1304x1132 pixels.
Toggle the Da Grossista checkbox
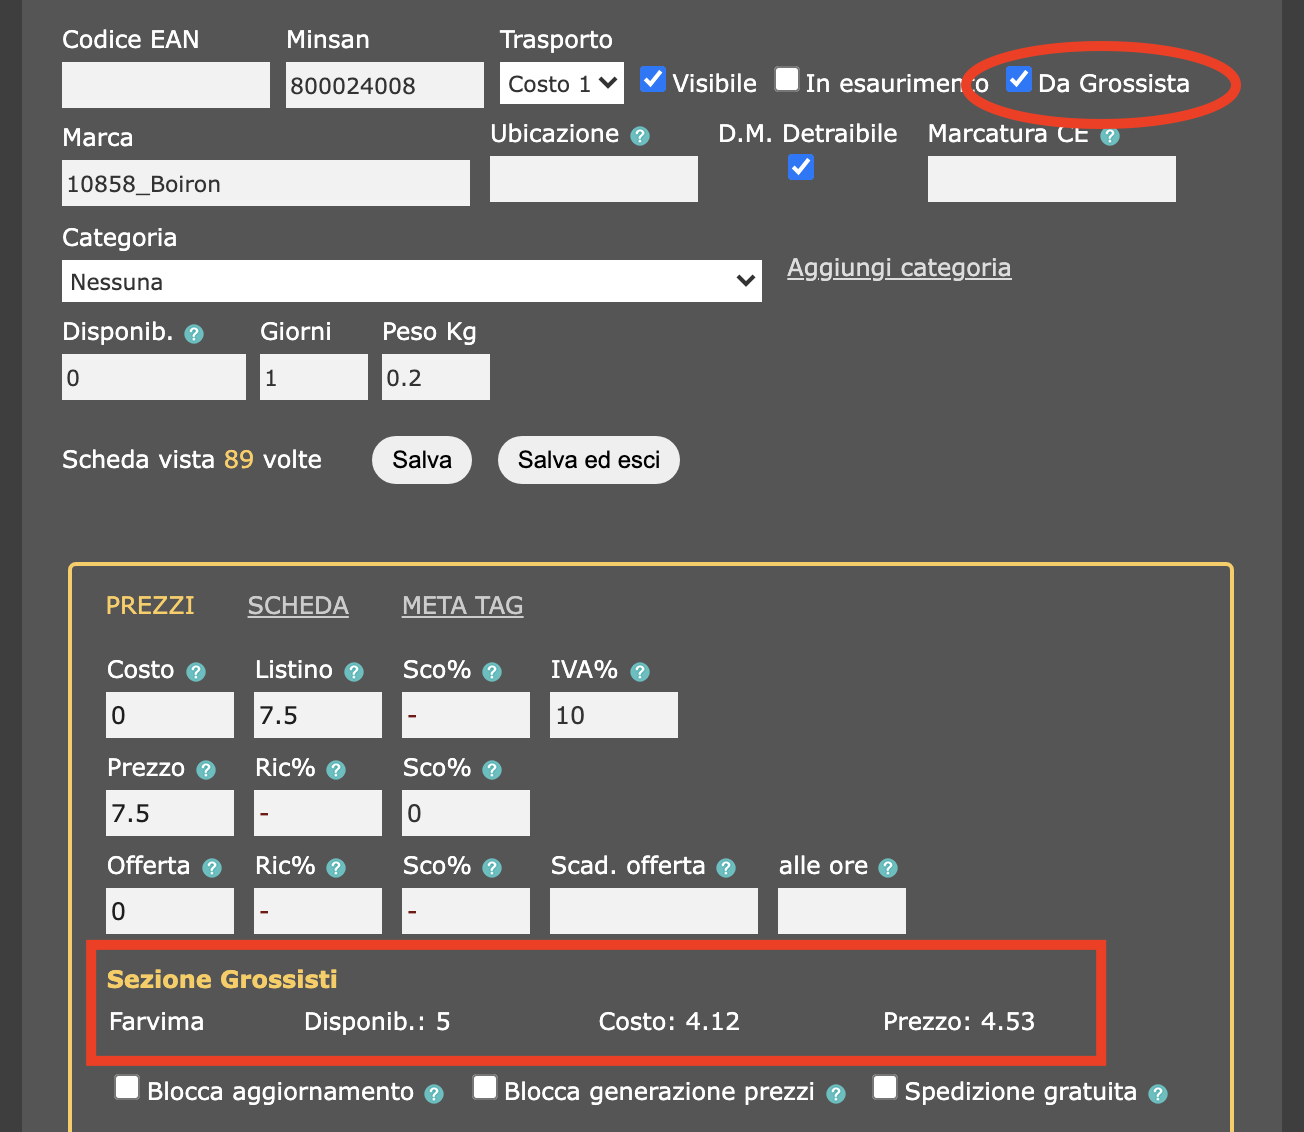[1018, 80]
